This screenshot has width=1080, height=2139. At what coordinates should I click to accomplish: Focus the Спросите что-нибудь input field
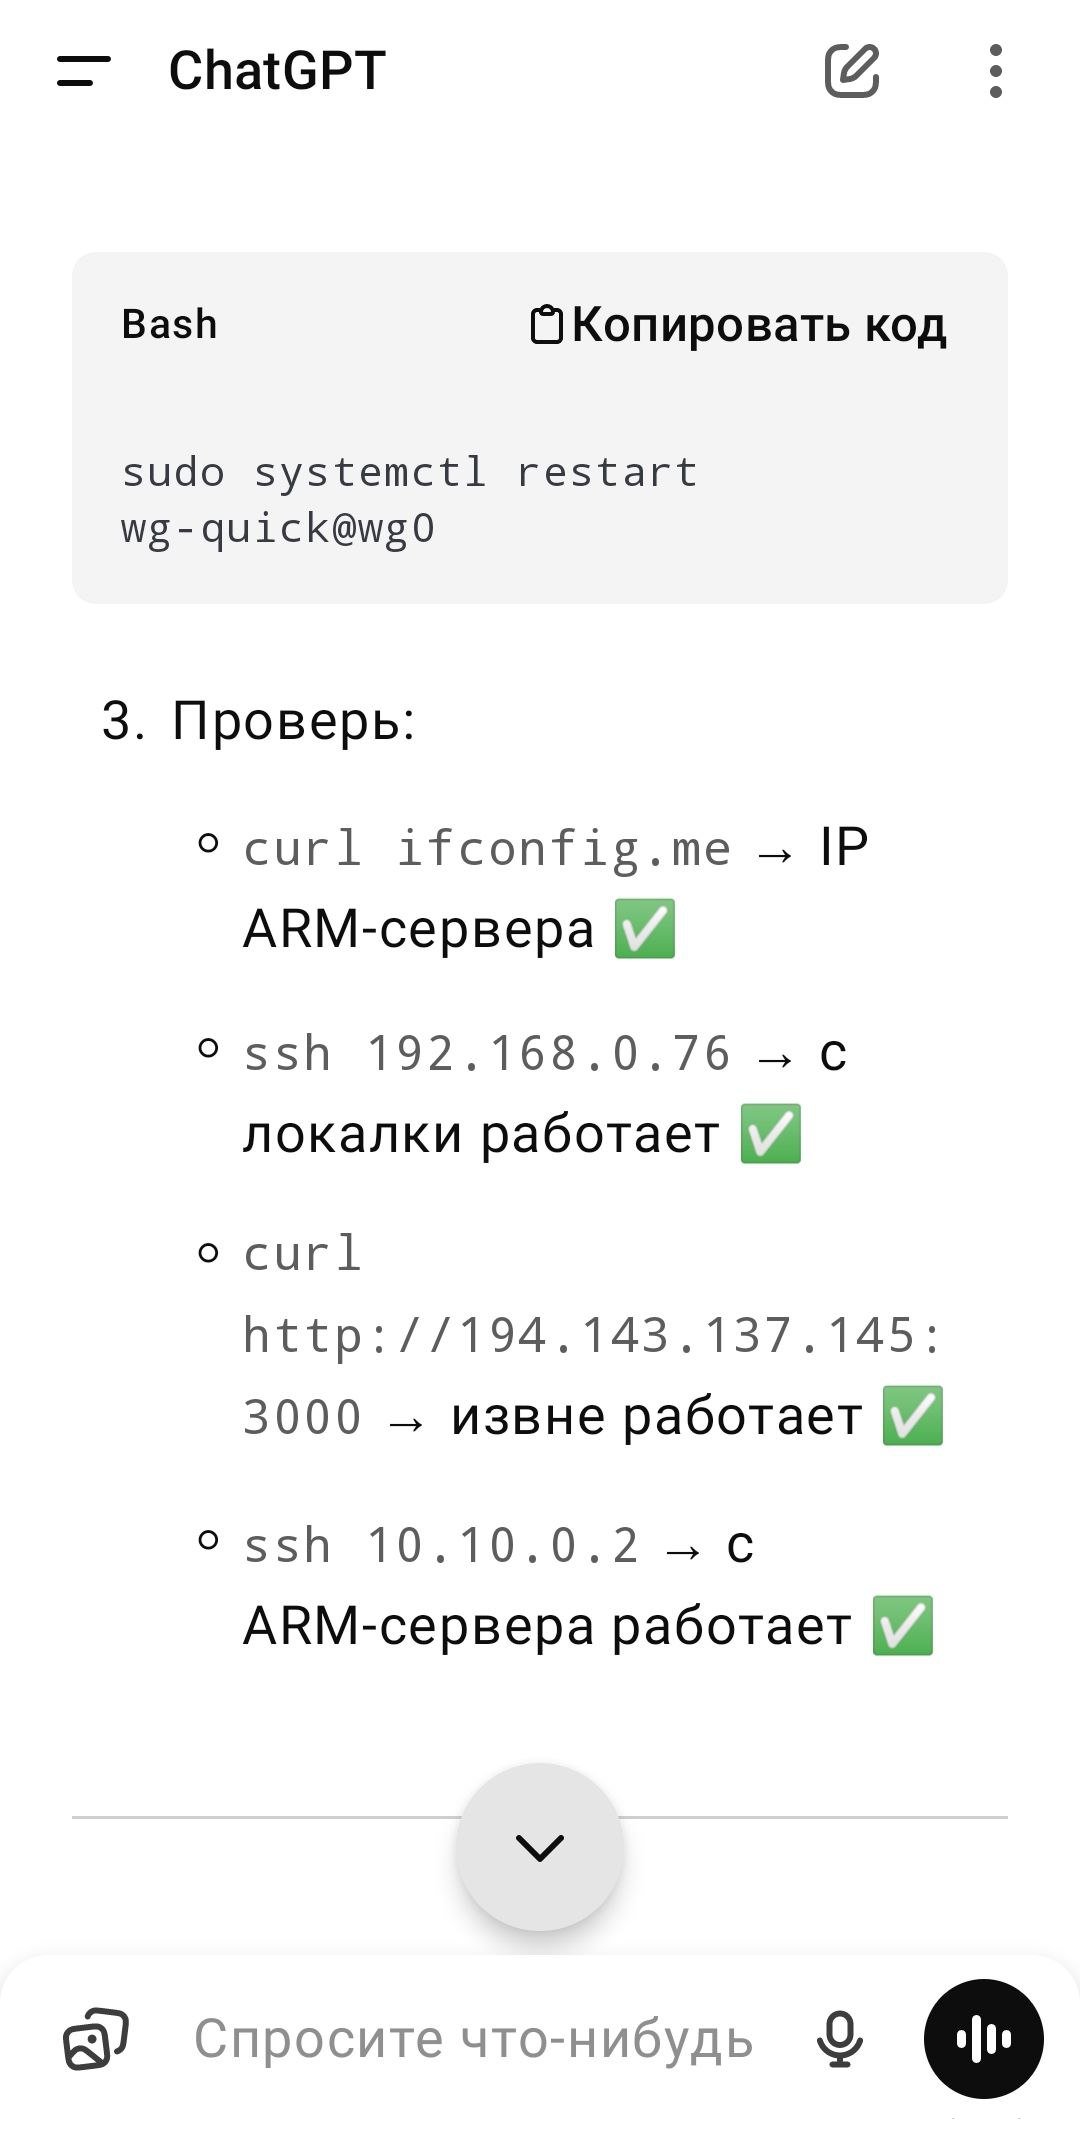[x=473, y=2038]
